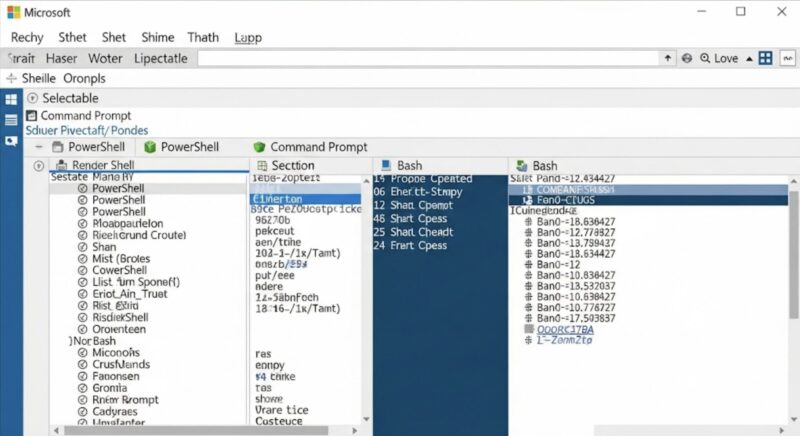Switch to the Command Prompt tab
This screenshot has width=800, height=436.
pyautogui.click(x=310, y=147)
